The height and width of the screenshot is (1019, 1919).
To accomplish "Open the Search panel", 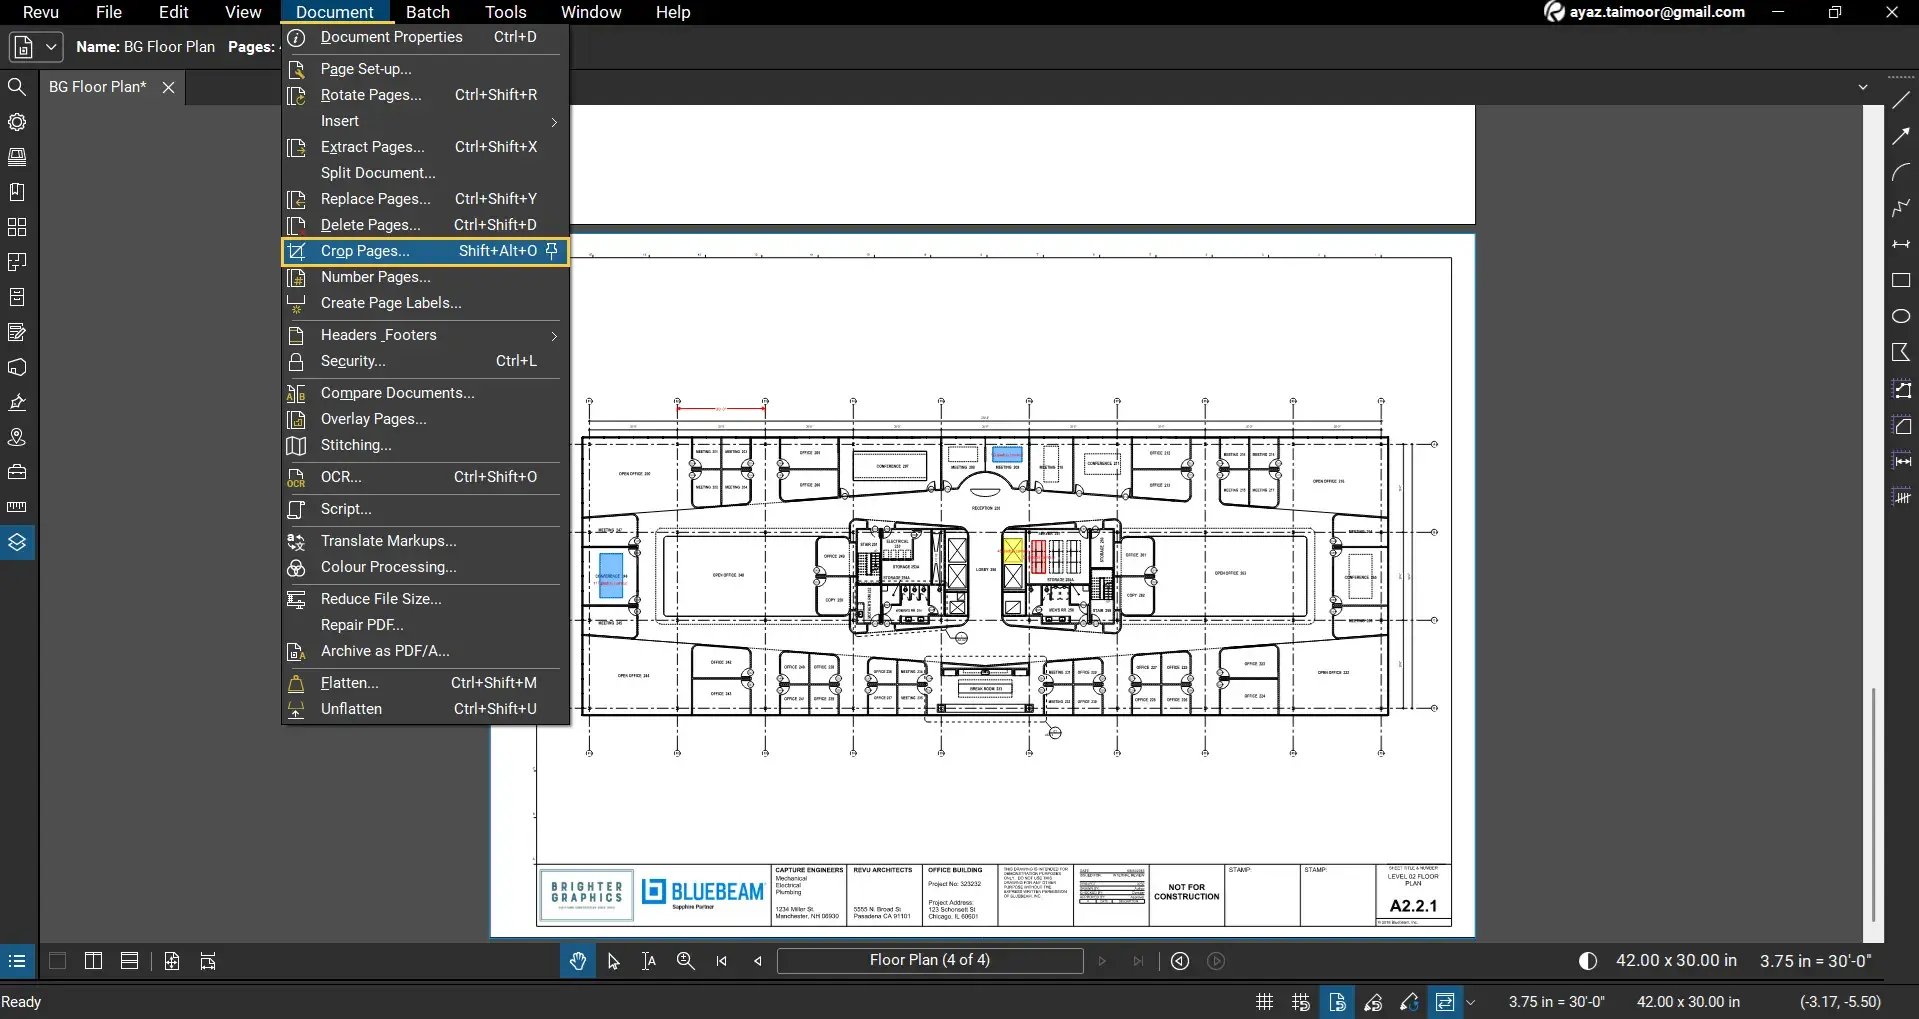I will 17,87.
